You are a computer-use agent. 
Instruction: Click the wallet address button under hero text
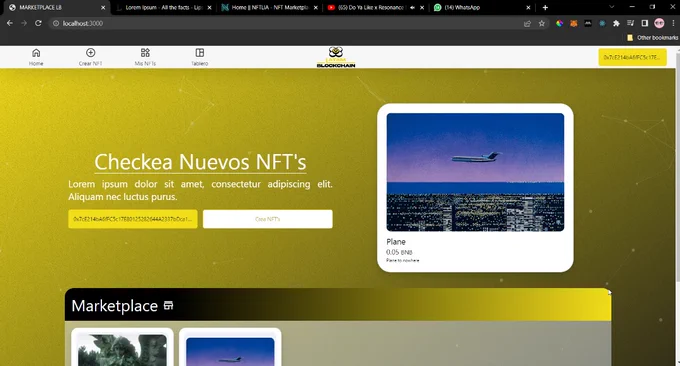tap(133, 219)
